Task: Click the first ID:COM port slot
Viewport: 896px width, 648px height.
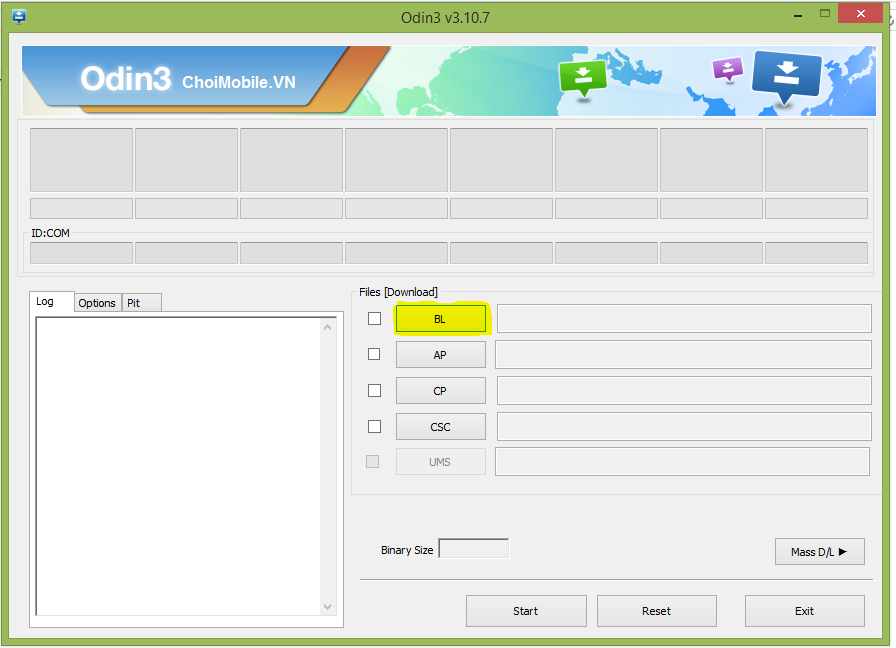Action: coord(81,253)
